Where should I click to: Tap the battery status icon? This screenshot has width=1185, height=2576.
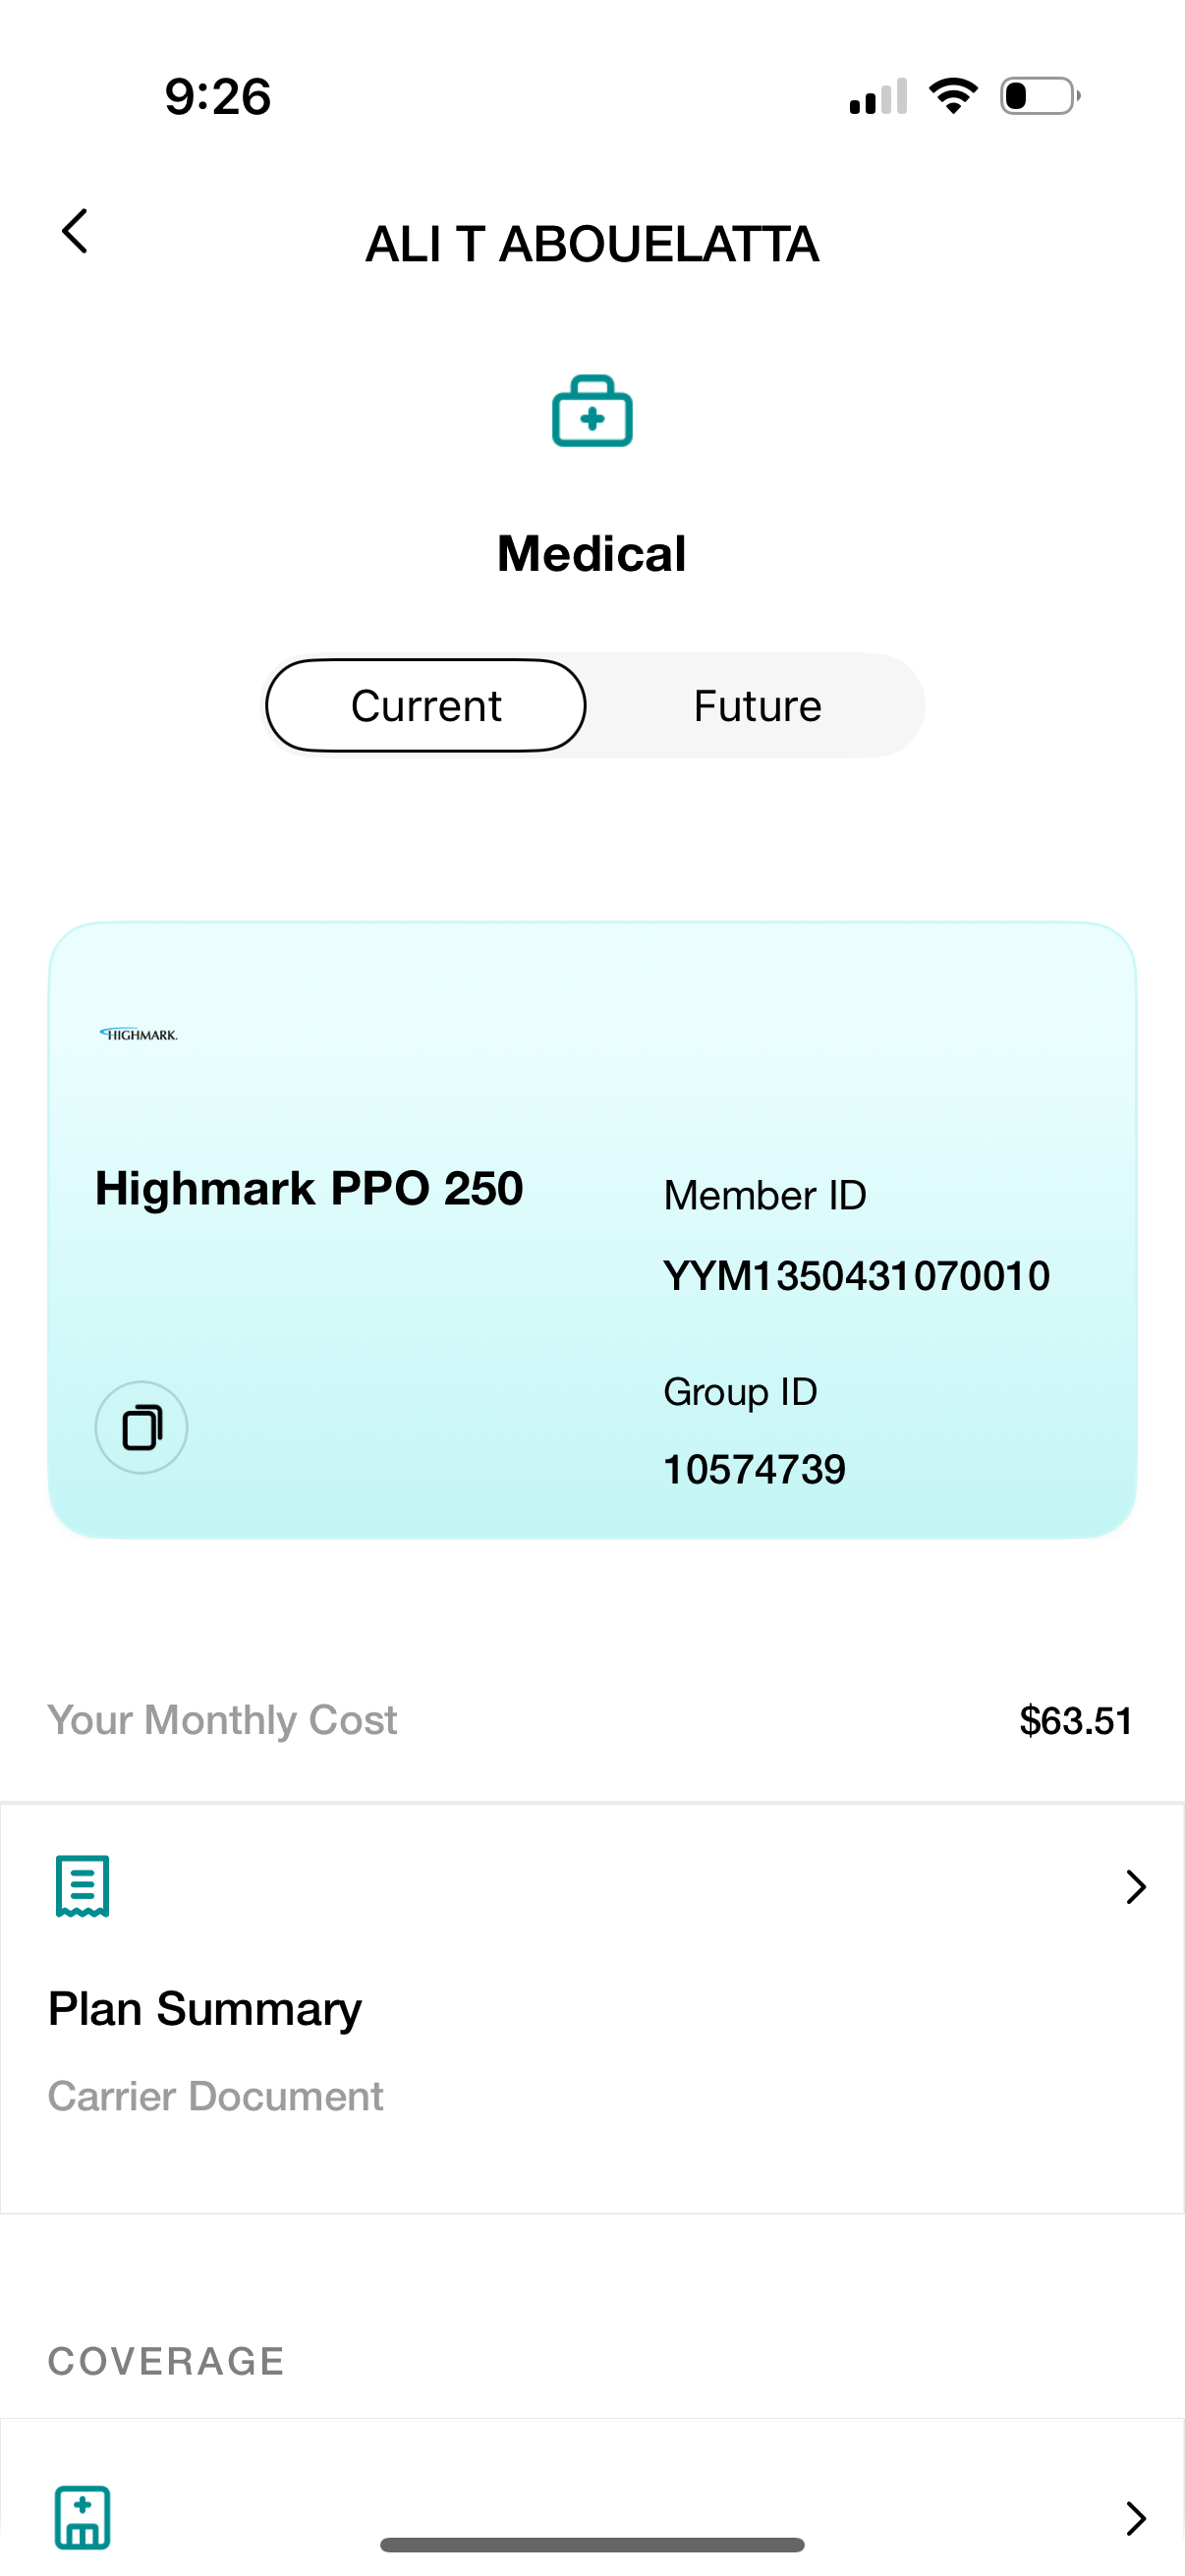click(x=1039, y=96)
